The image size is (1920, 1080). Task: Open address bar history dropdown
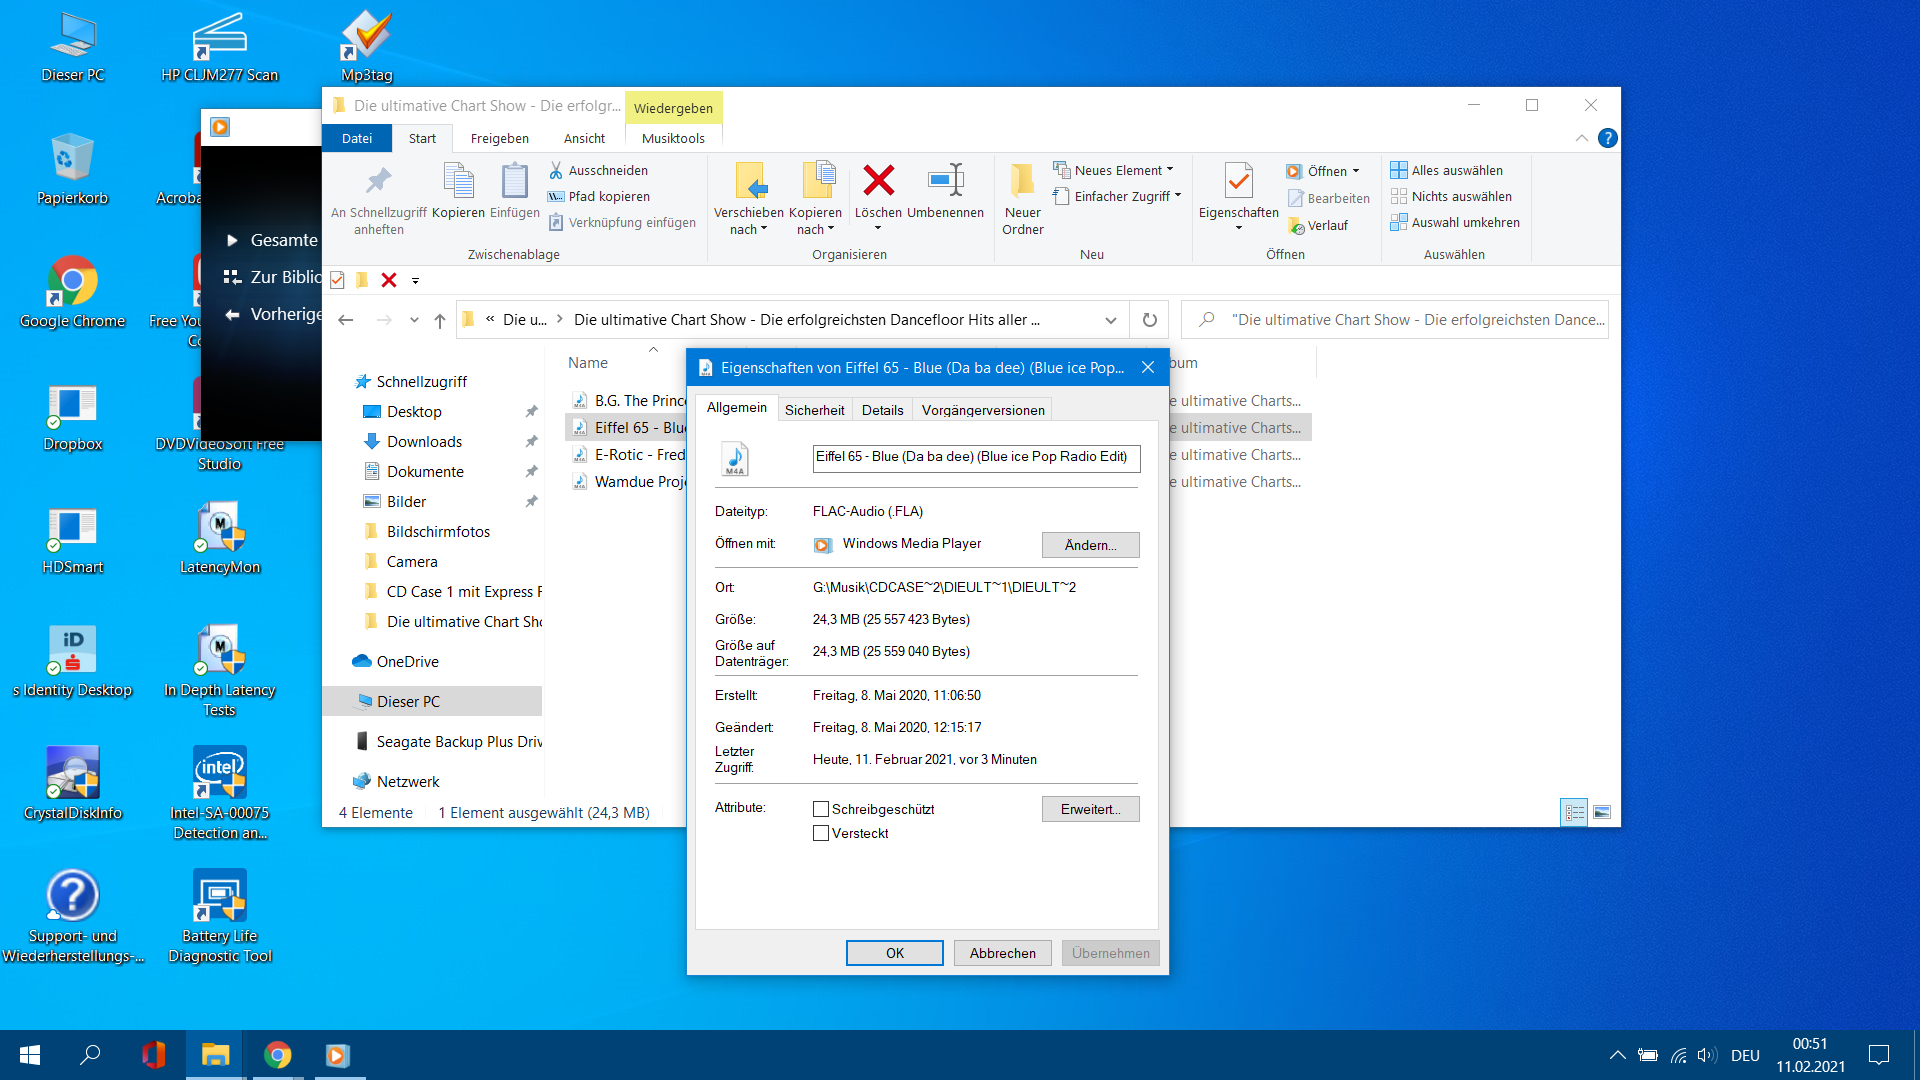1110,320
